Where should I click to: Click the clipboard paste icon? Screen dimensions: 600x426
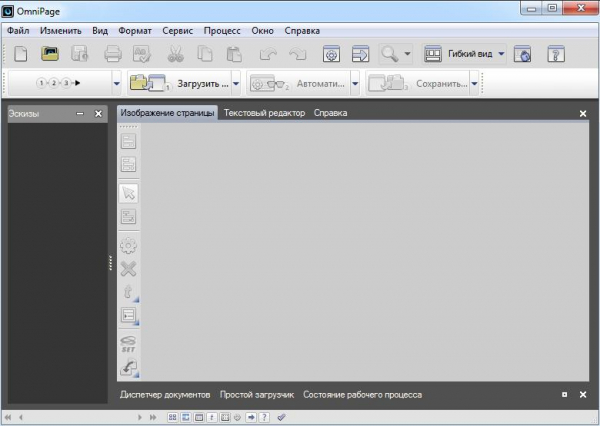pyautogui.click(x=234, y=54)
